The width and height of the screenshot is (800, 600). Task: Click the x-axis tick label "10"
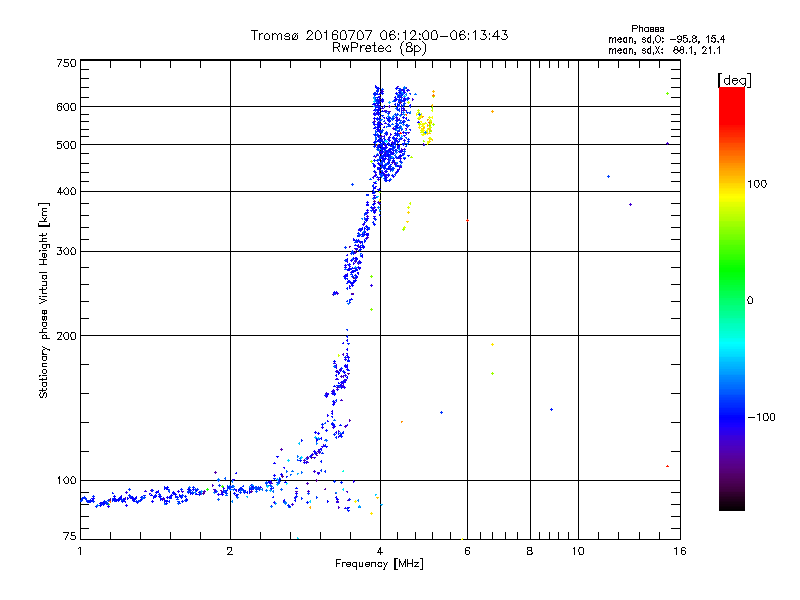[578, 551]
